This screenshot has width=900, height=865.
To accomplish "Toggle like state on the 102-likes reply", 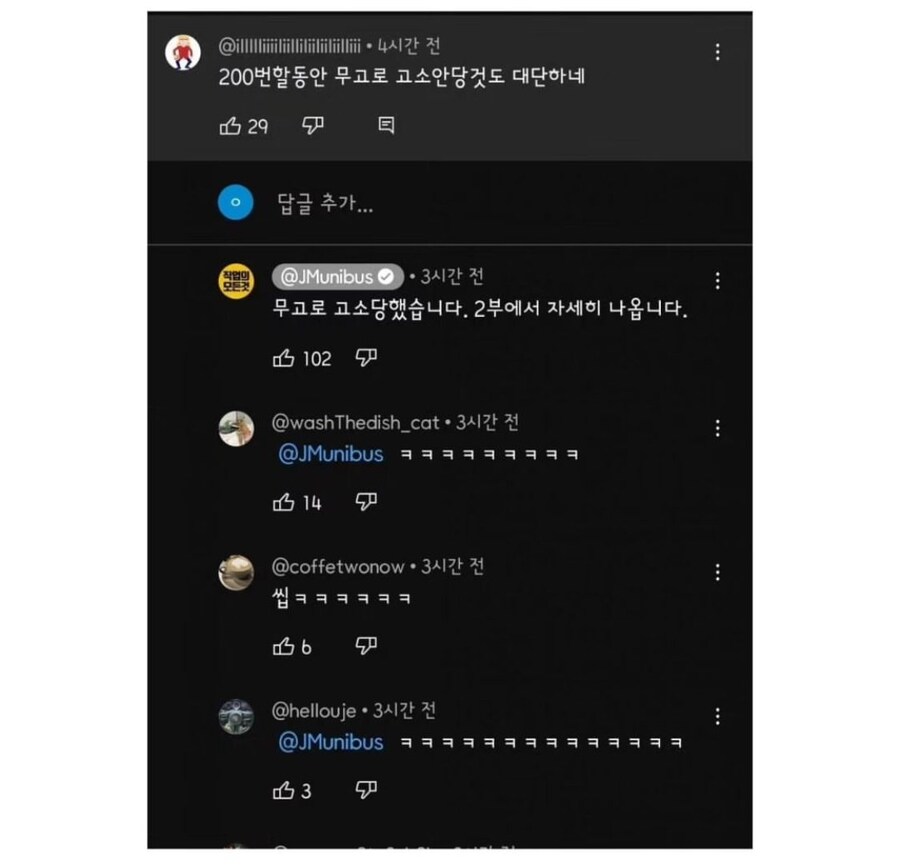I will tap(286, 359).
